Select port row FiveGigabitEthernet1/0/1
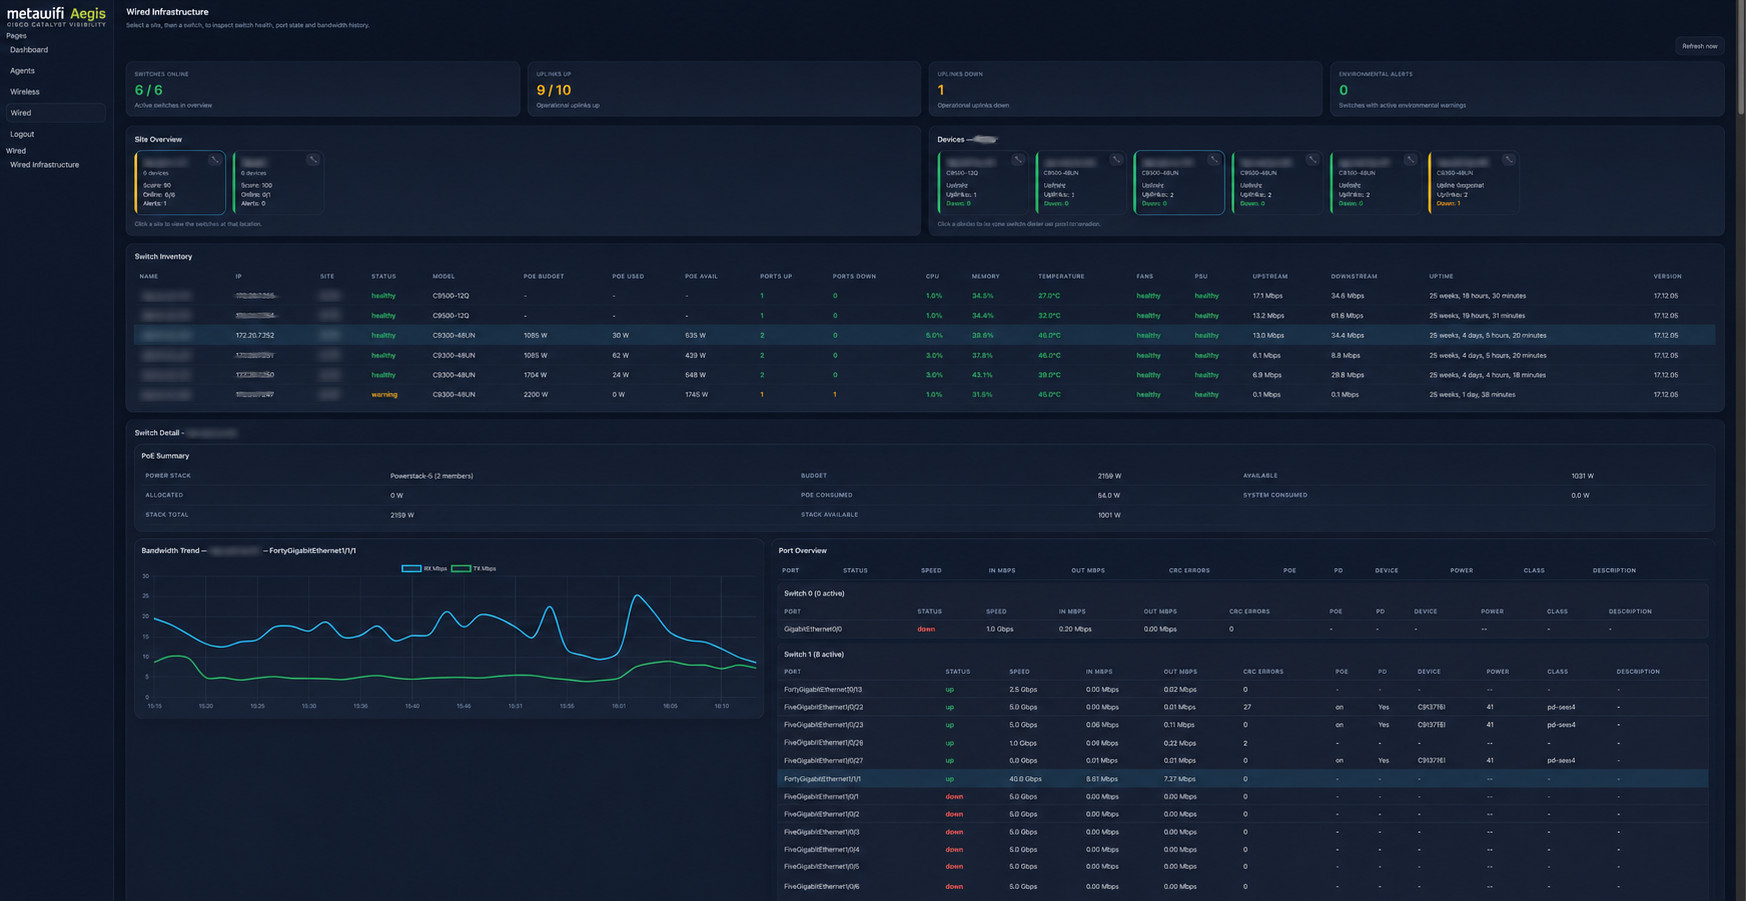This screenshot has height=901, width=1746. pyautogui.click(x=1243, y=797)
